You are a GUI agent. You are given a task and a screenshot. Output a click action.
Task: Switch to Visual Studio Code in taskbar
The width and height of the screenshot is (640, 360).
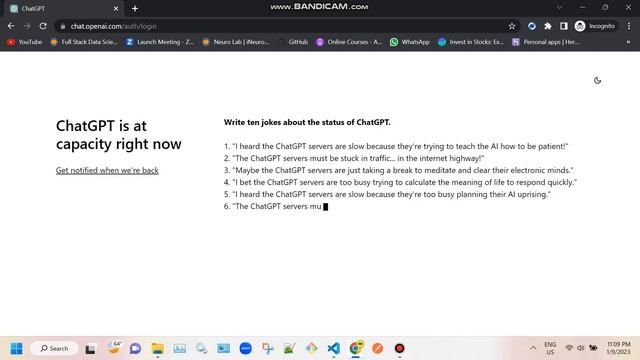pos(333,348)
